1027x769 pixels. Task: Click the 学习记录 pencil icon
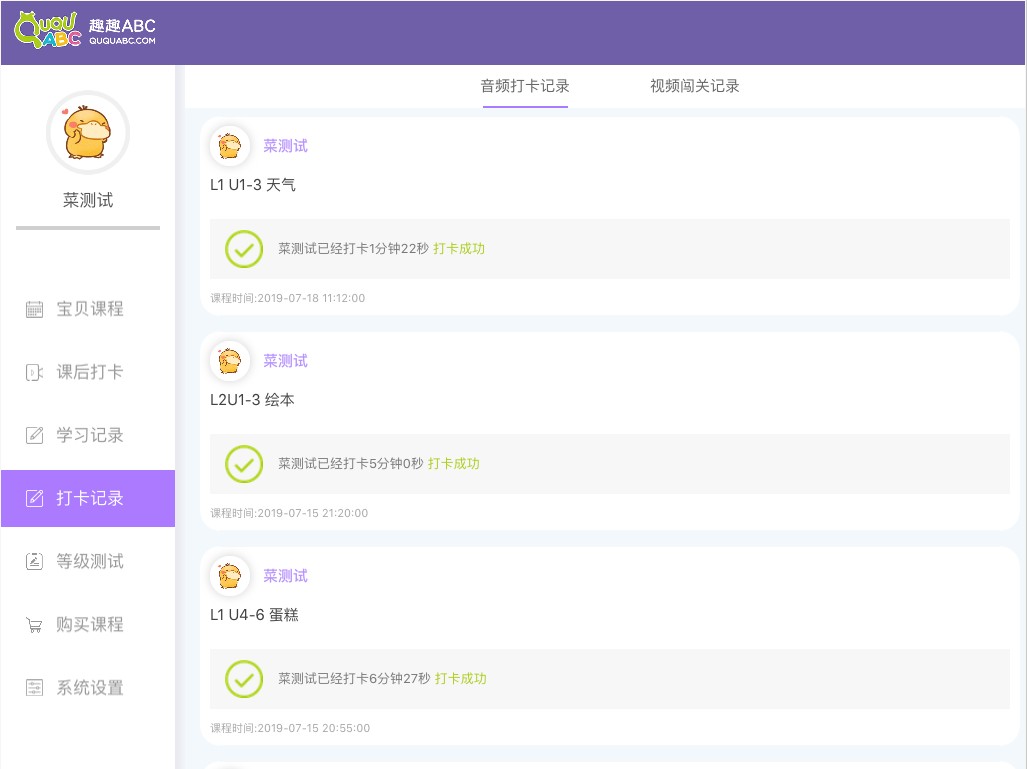click(35, 435)
